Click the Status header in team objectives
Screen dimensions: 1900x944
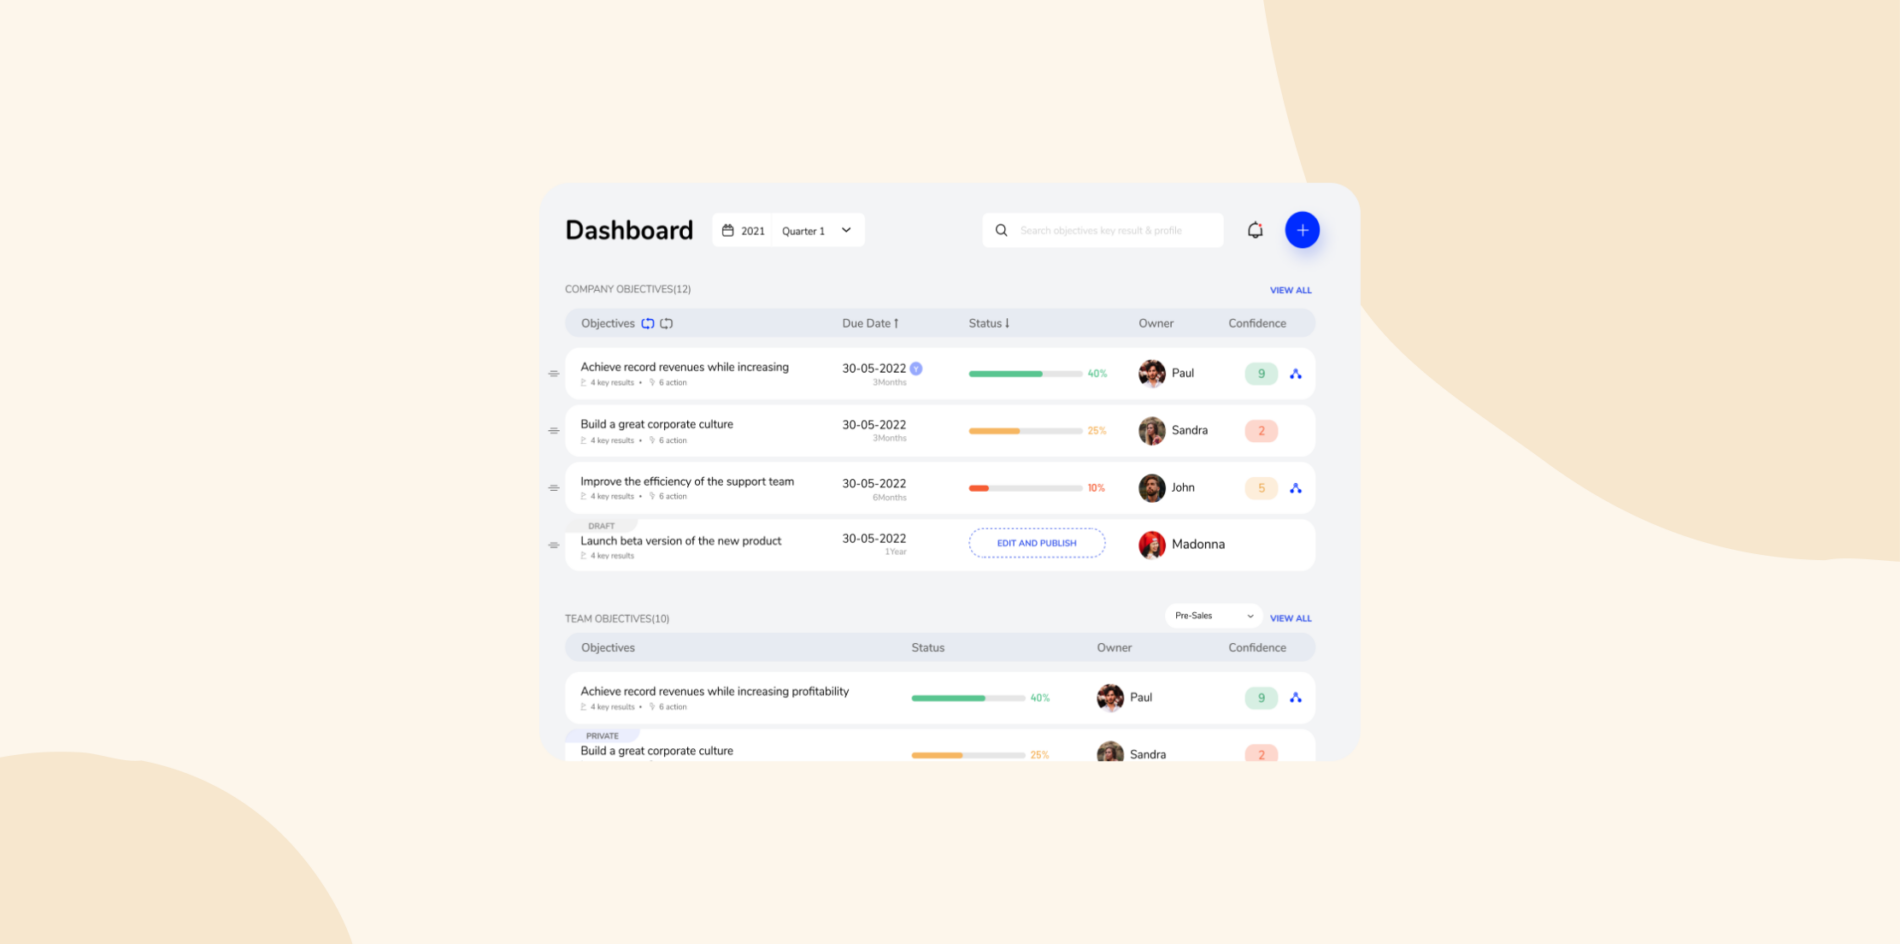coord(928,648)
